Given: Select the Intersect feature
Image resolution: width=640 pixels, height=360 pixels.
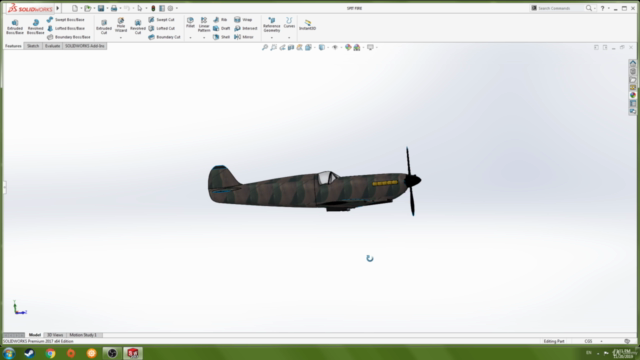Looking at the screenshot, I should coord(245,28).
